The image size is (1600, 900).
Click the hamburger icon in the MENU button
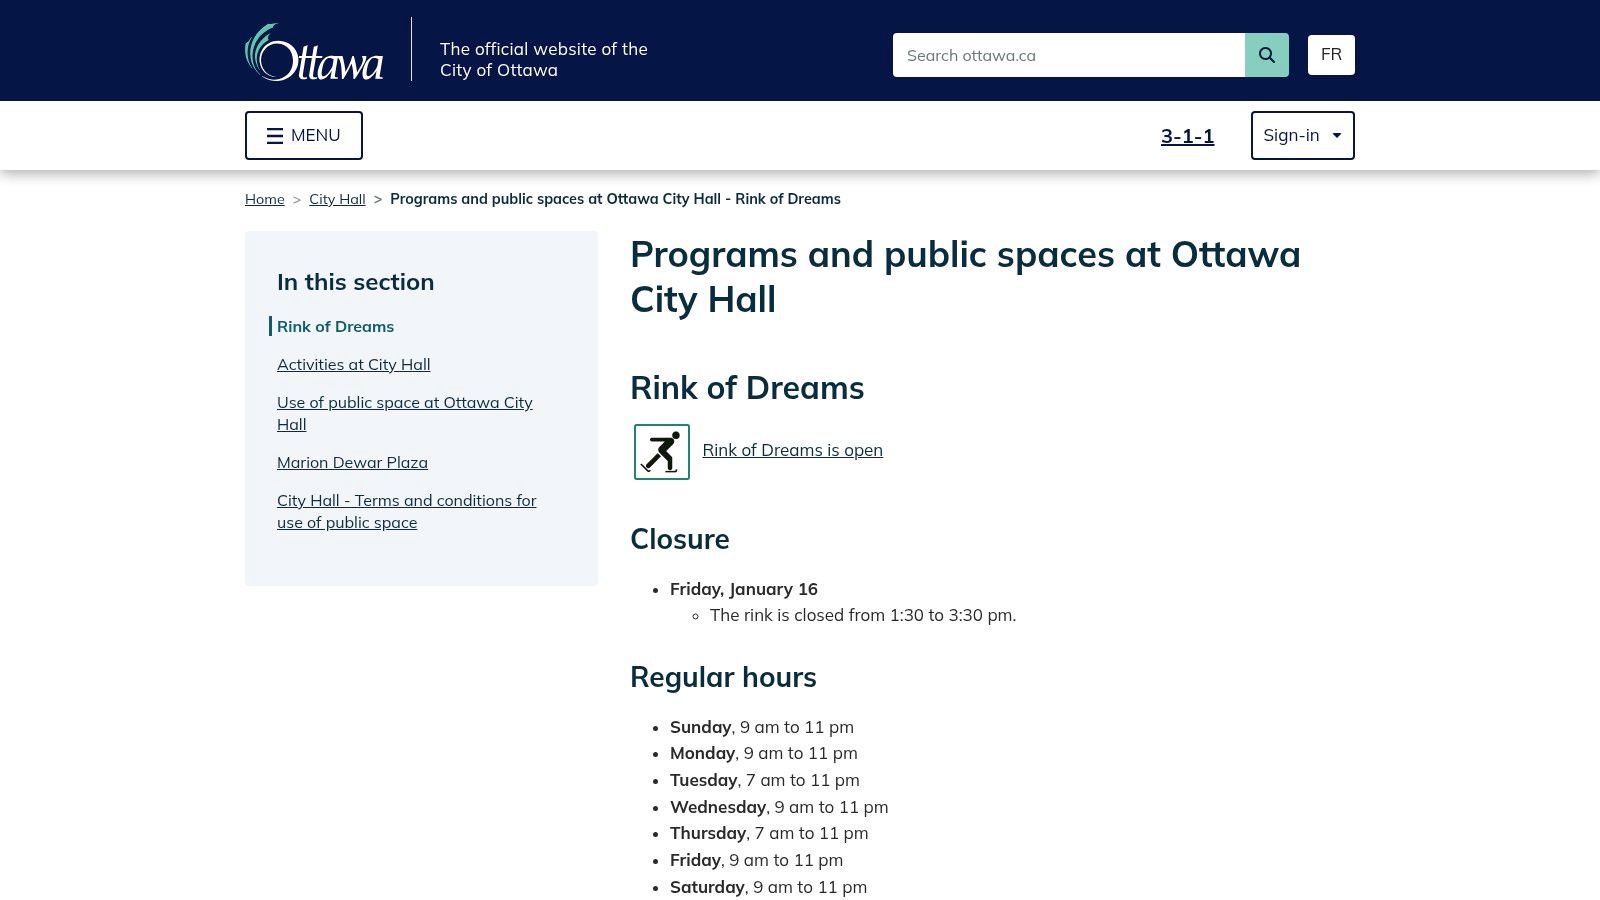tap(275, 136)
